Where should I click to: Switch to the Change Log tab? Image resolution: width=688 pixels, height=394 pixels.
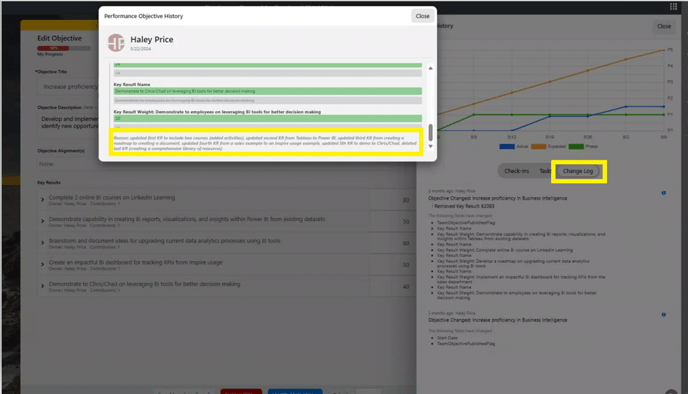pos(577,171)
